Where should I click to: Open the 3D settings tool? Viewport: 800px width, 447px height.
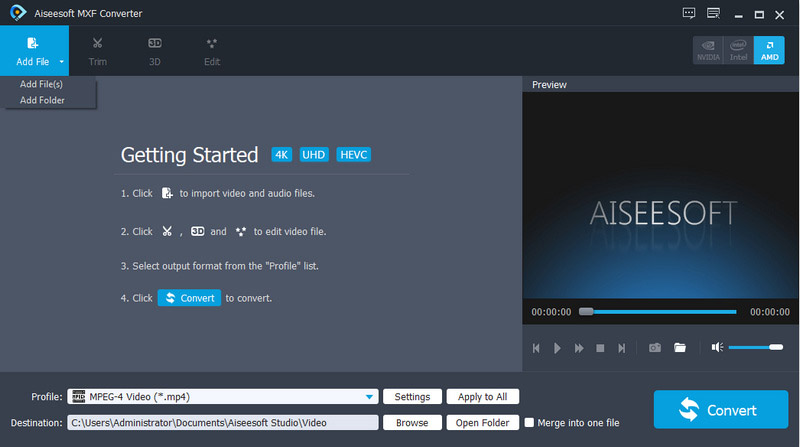(x=155, y=52)
